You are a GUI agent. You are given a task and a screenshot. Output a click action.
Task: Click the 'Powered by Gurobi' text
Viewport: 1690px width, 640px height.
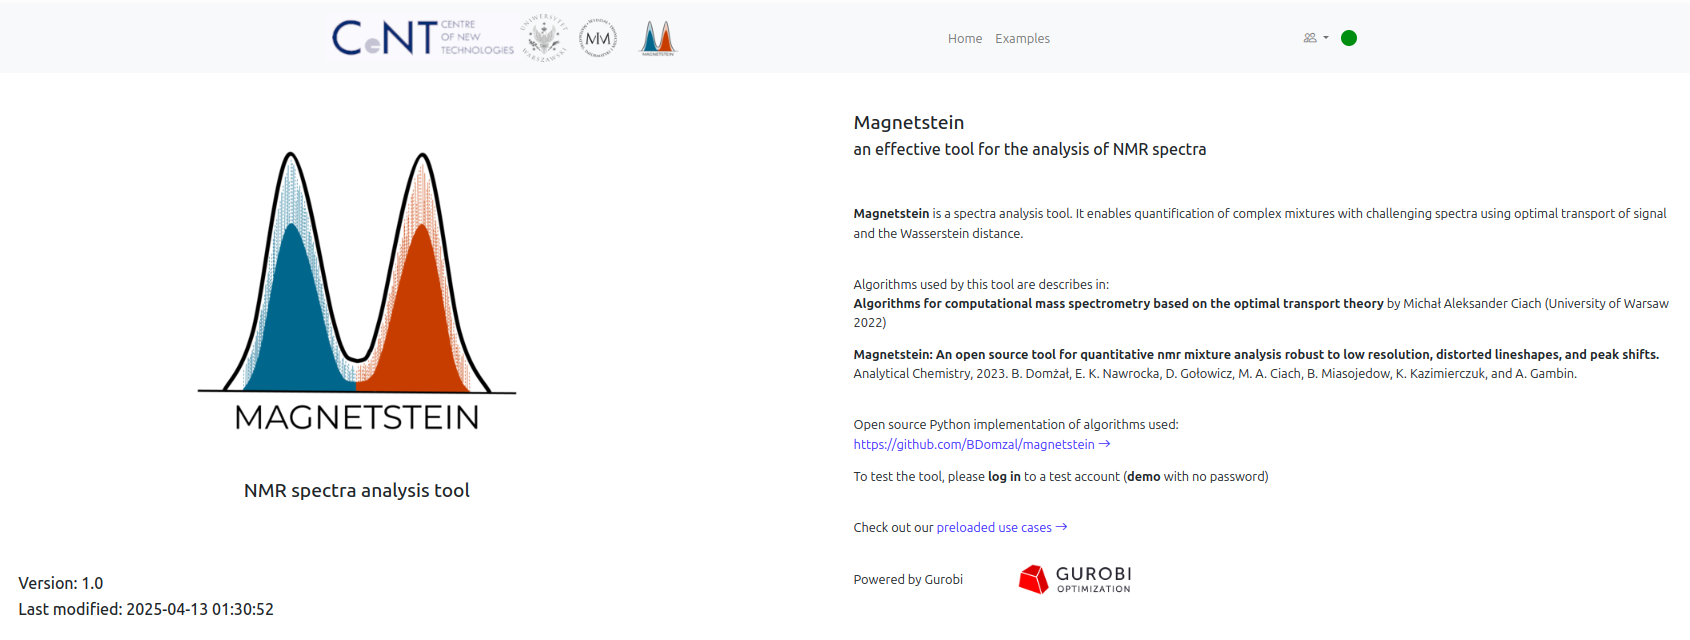tap(908, 579)
